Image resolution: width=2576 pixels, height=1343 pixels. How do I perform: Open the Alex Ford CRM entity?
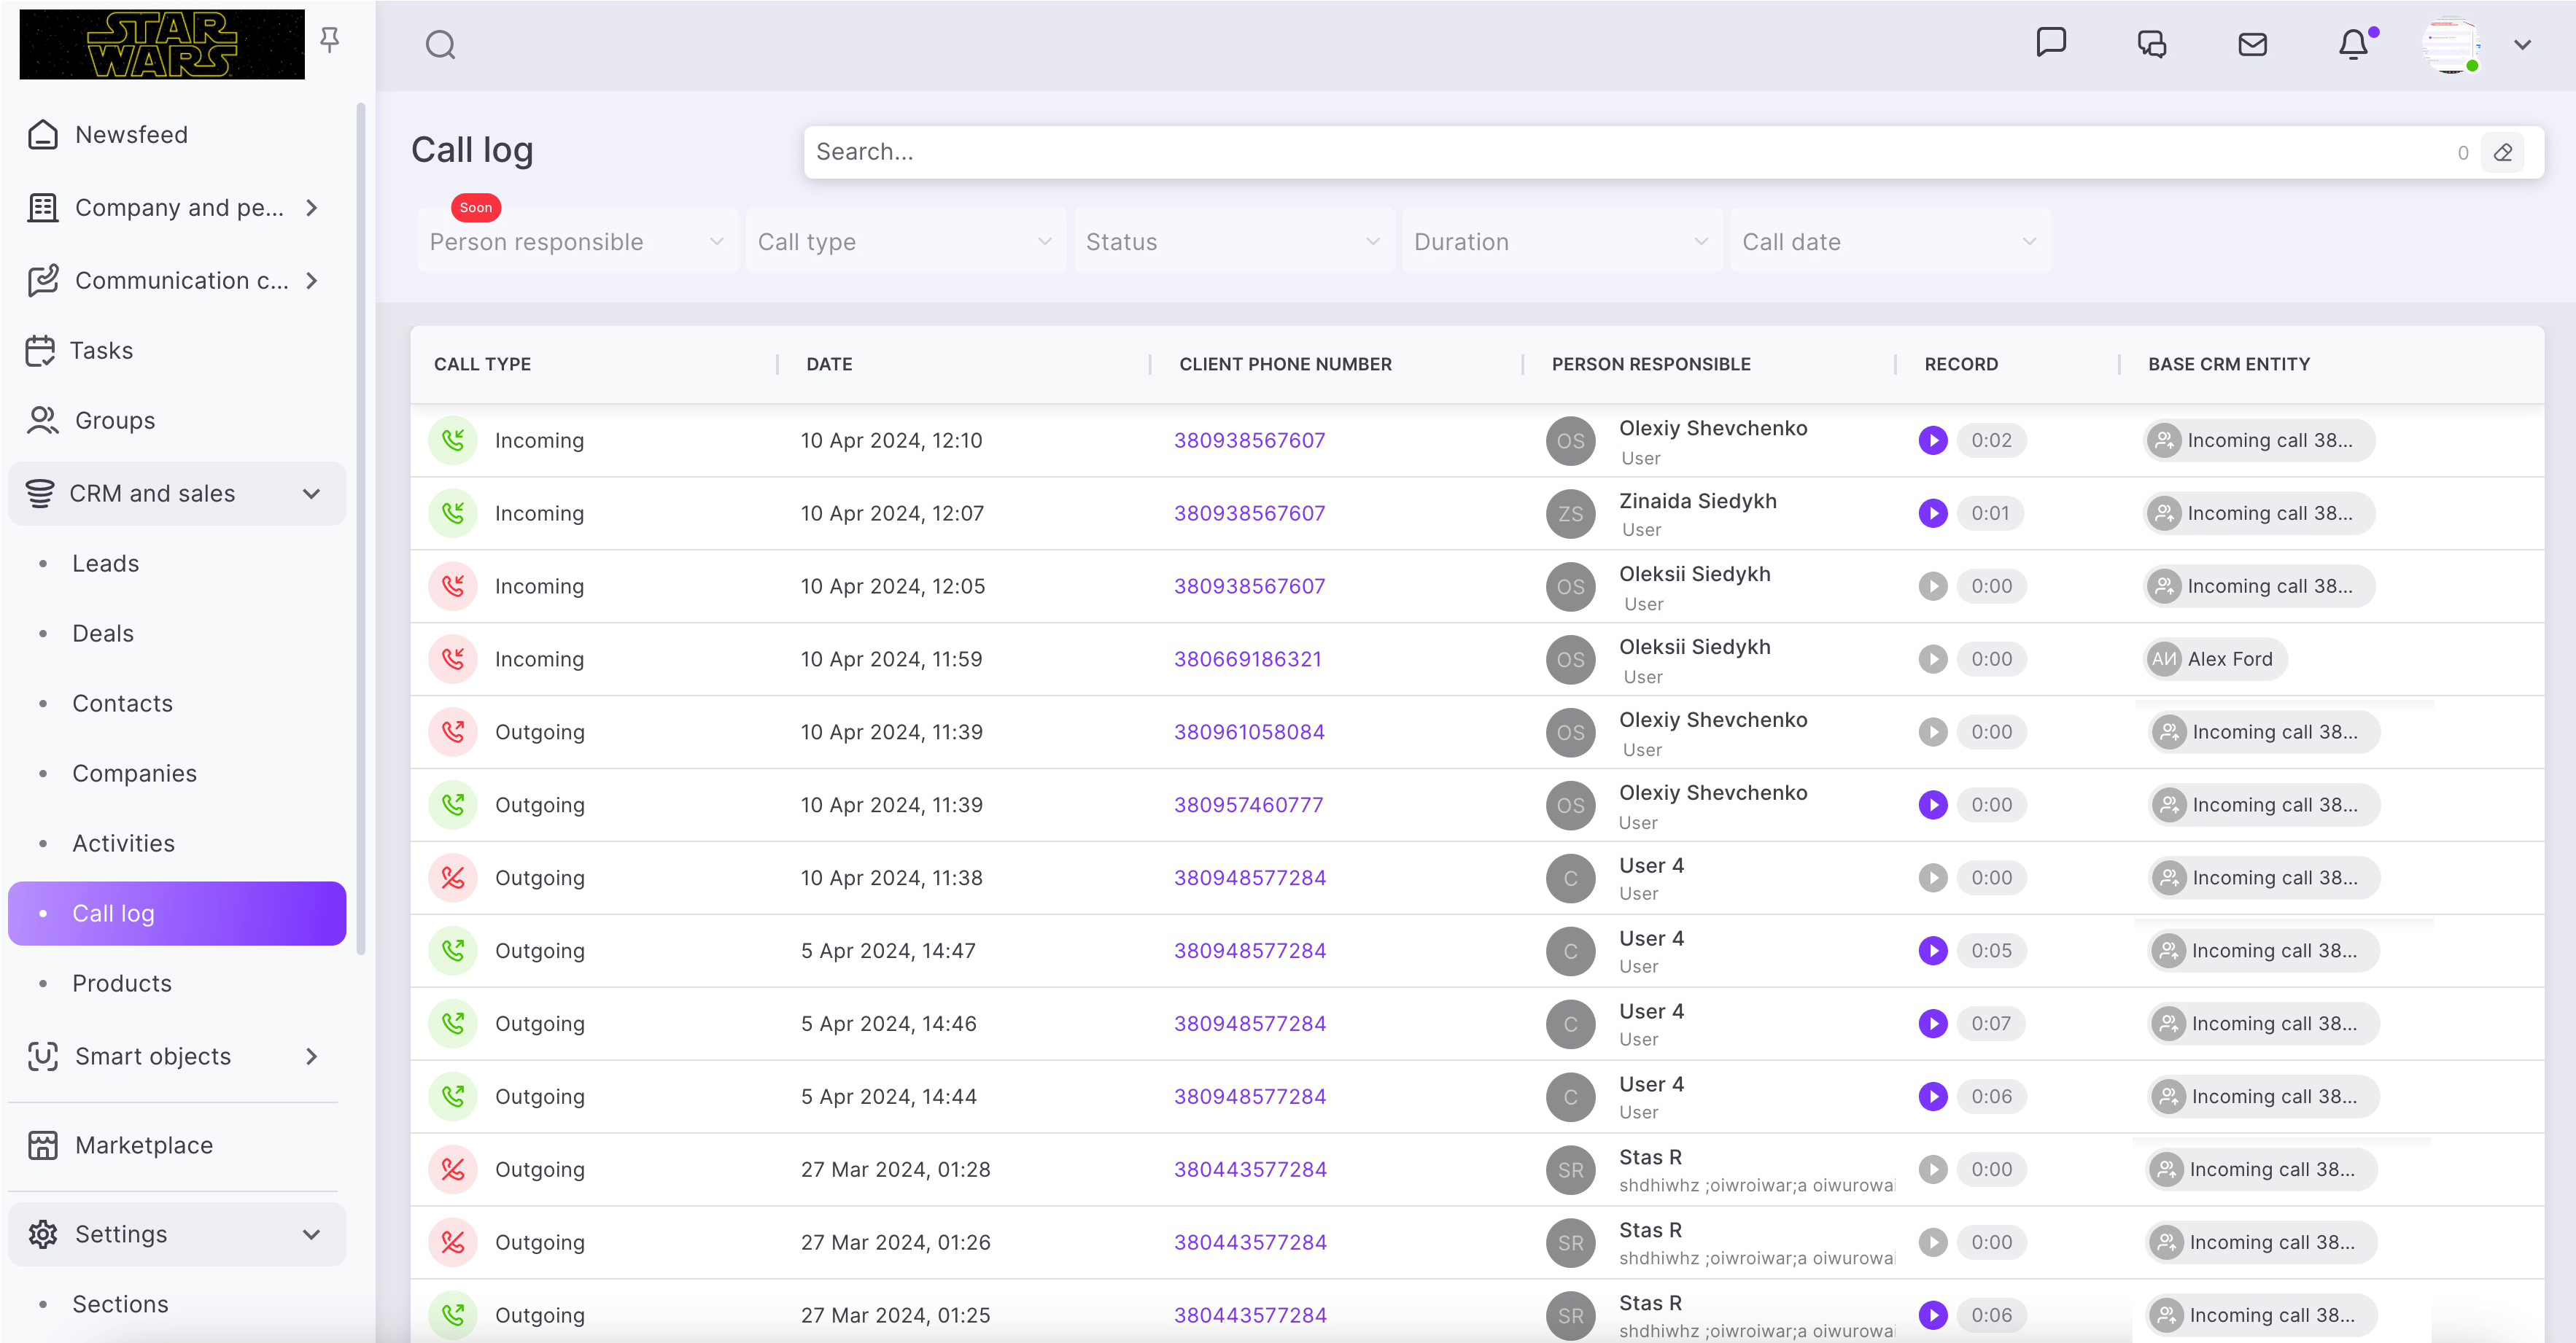coord(2215,659)
